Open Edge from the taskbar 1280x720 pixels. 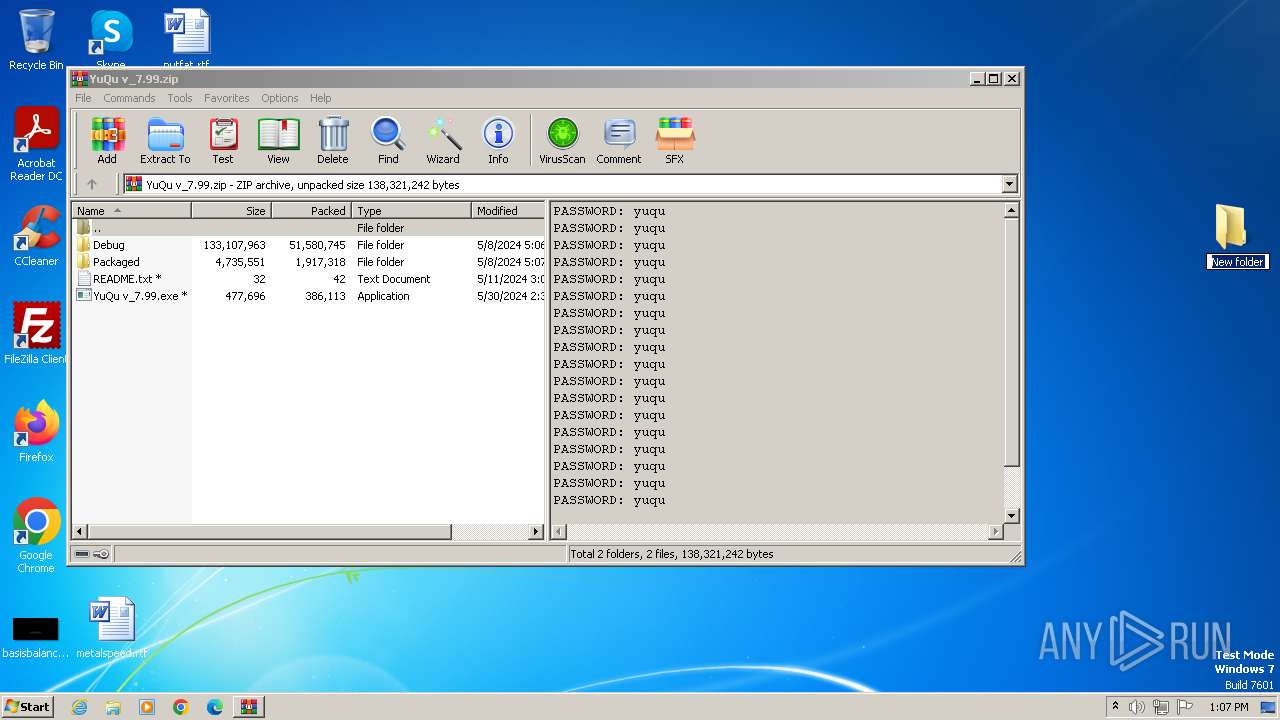pyautogui.click(x=215, y=707)
